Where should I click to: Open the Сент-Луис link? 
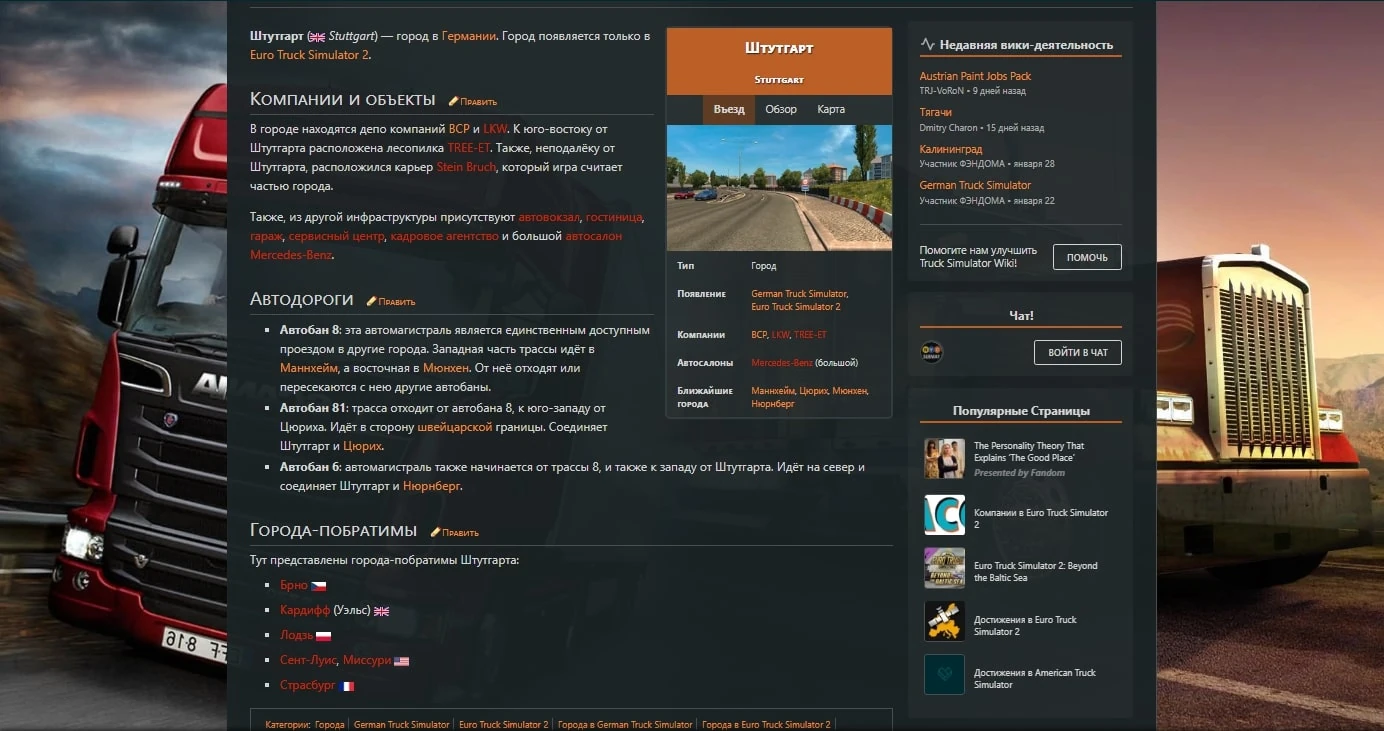[x=308, y=660]
